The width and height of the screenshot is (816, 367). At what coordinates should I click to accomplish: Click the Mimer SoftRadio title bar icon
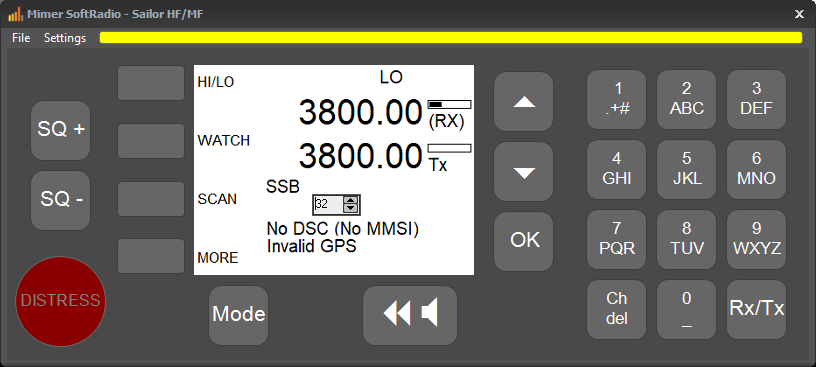tap(15, 14)
